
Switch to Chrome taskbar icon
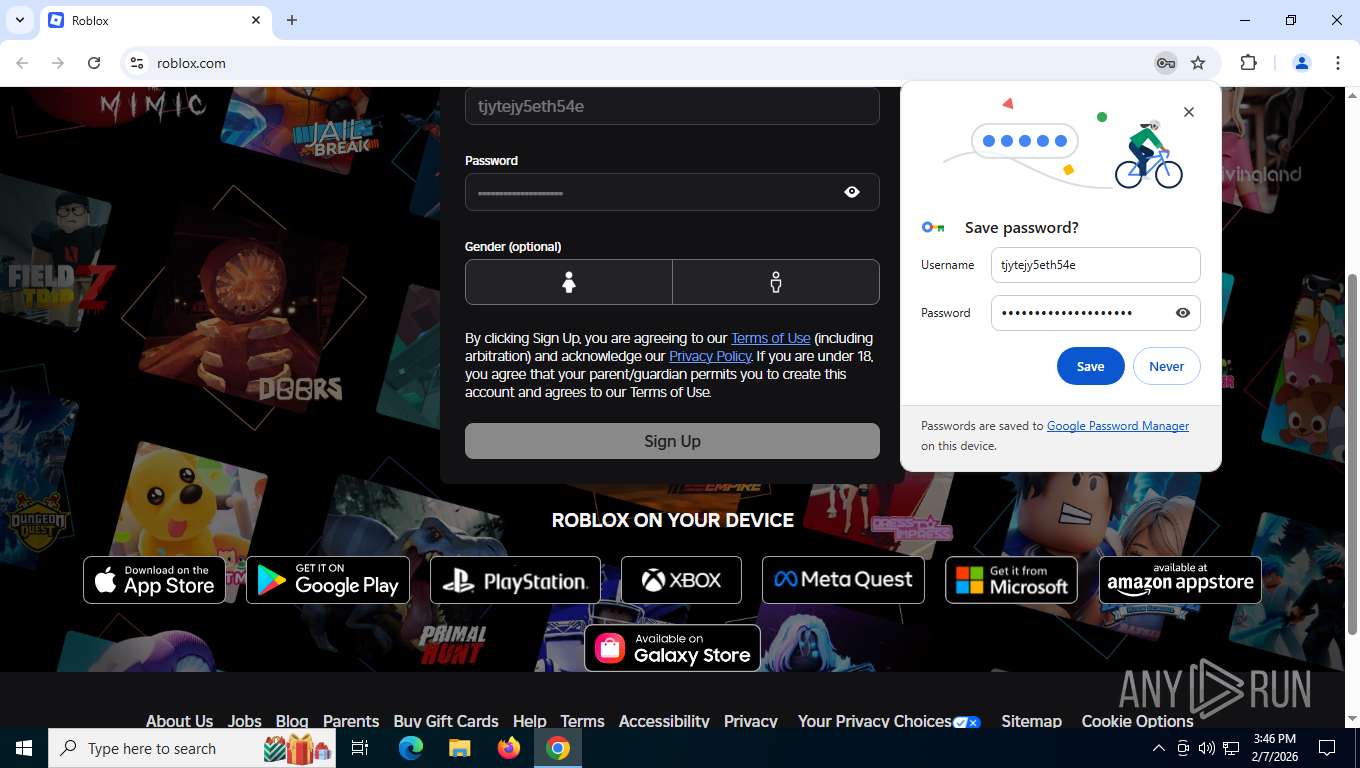[558, 748]
